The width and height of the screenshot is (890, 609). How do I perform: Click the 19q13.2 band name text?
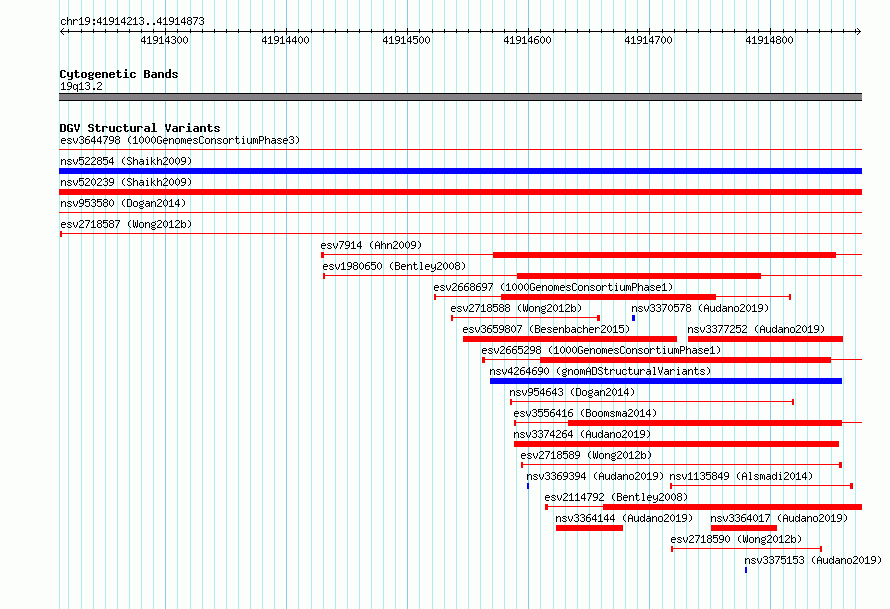pos(82,86)
